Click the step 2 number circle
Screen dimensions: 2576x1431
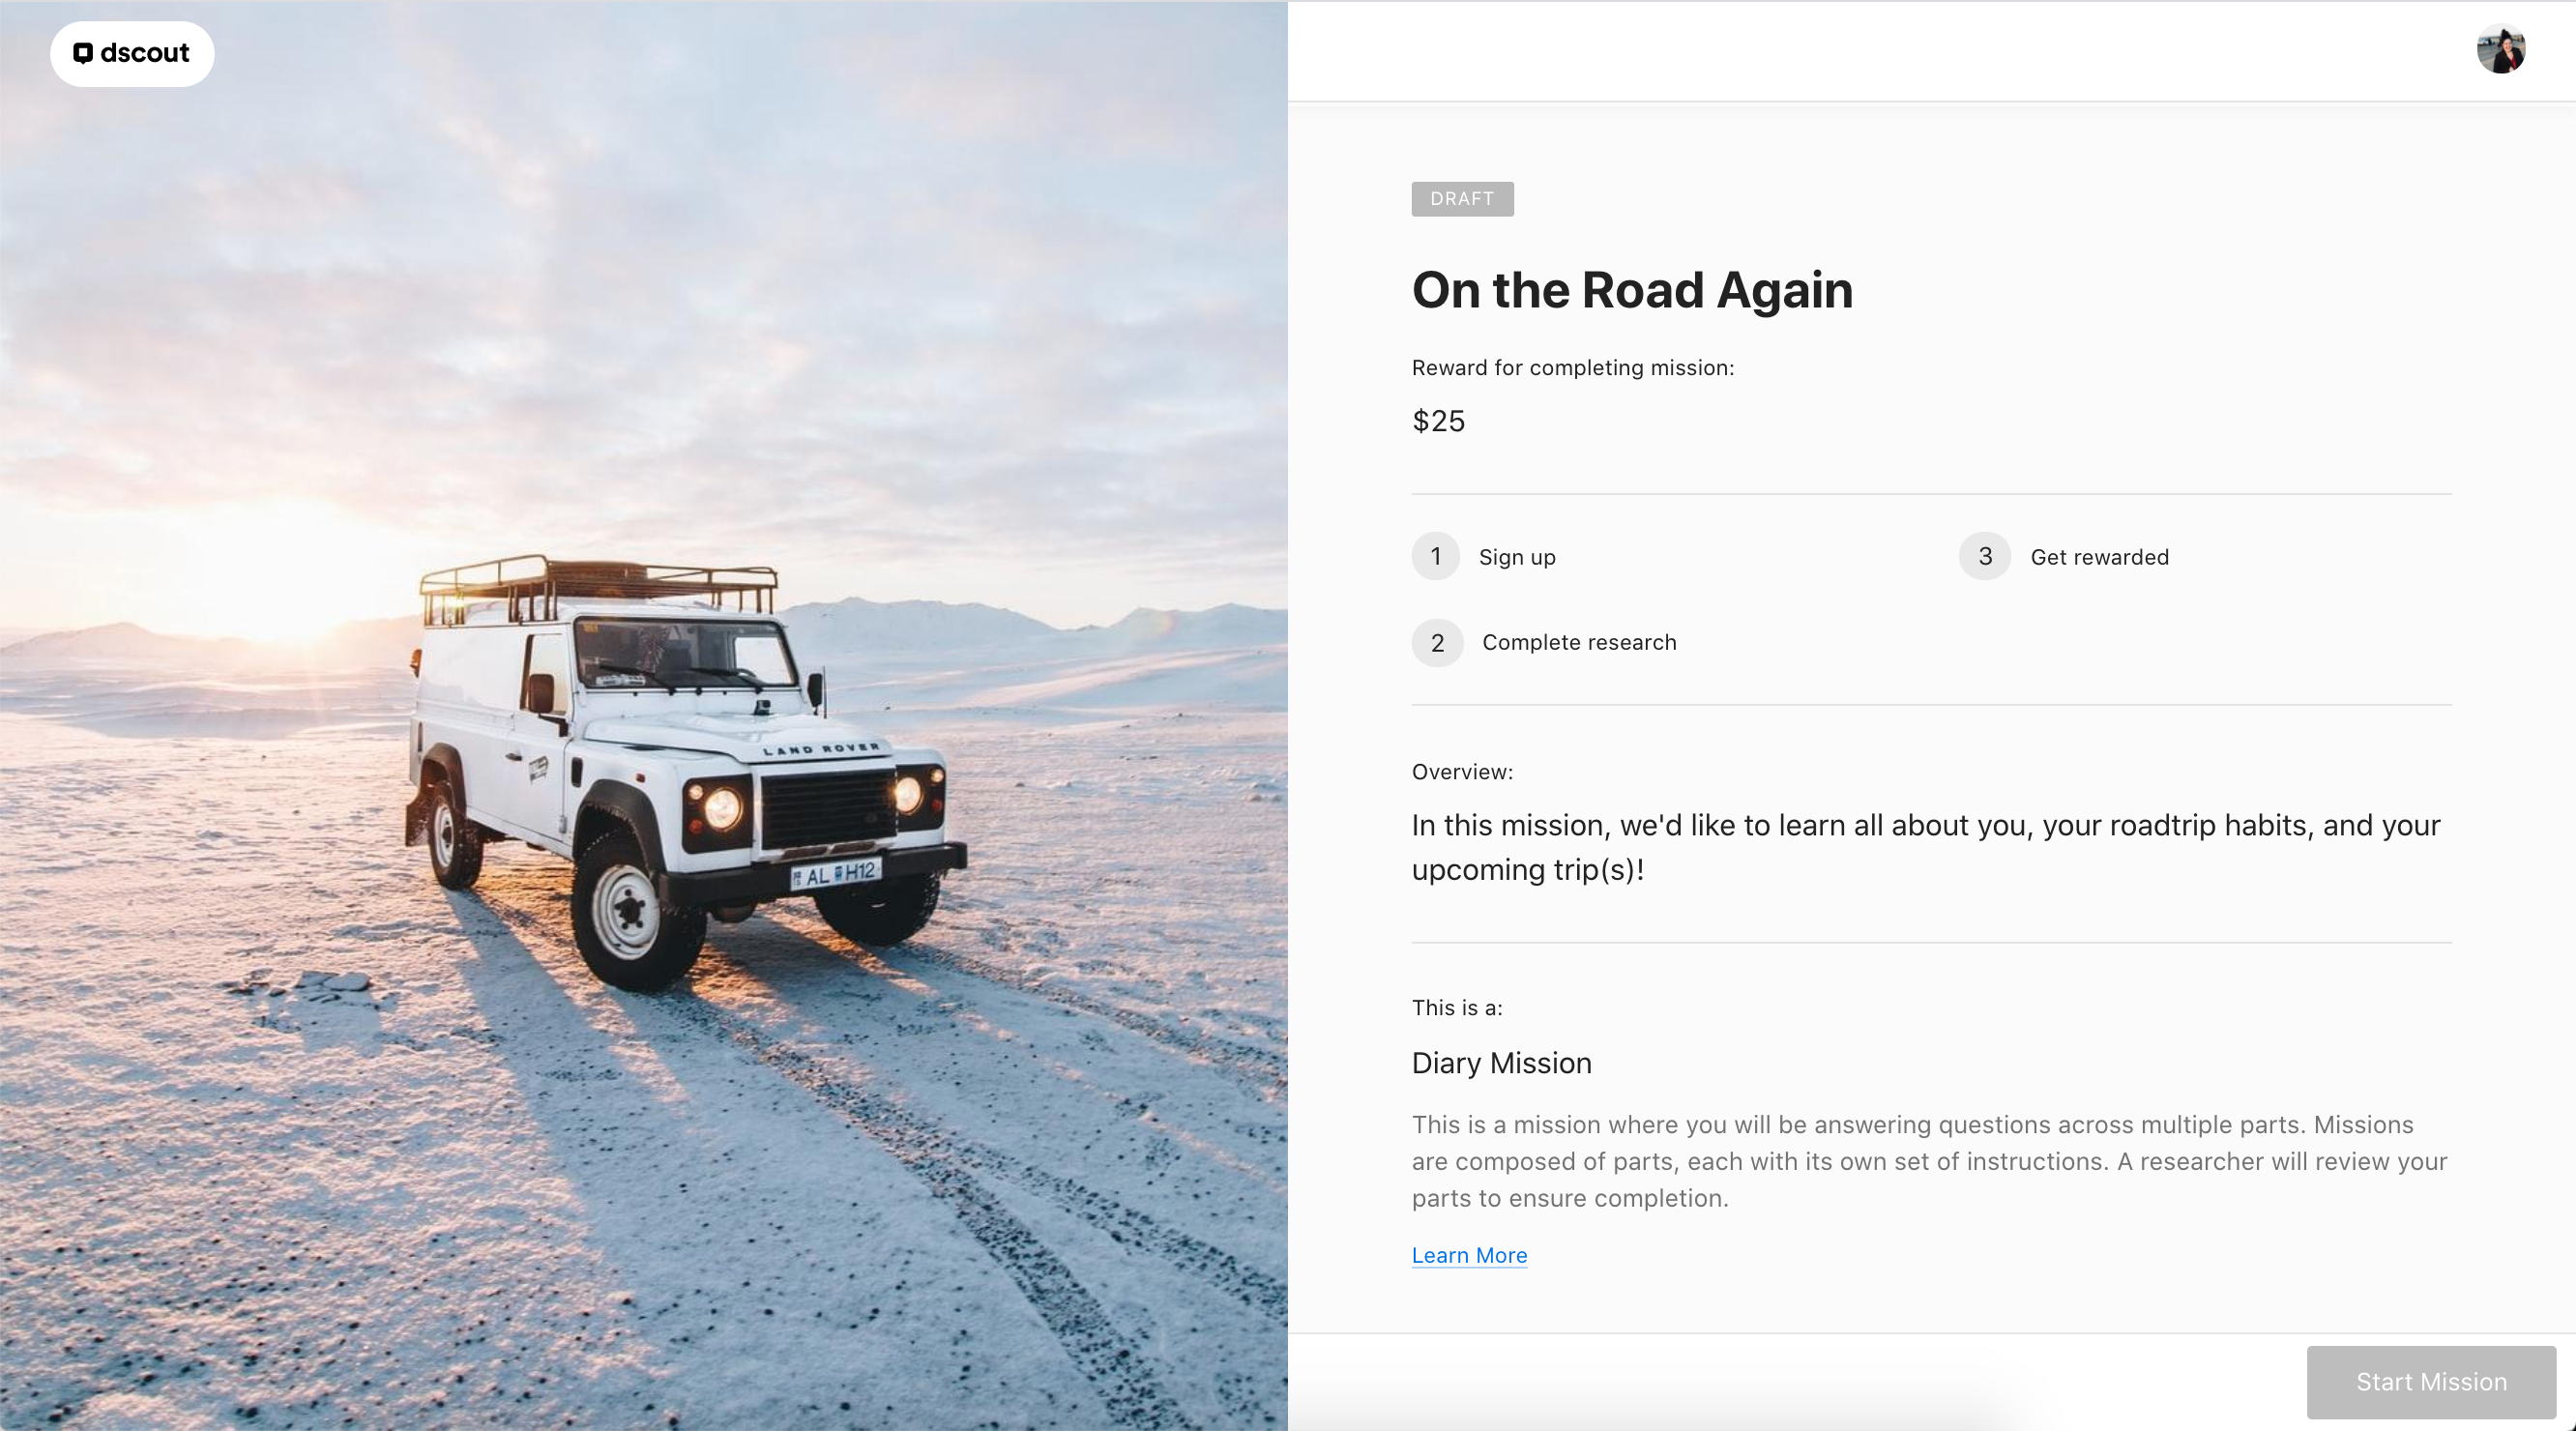tap(1437, 643)
